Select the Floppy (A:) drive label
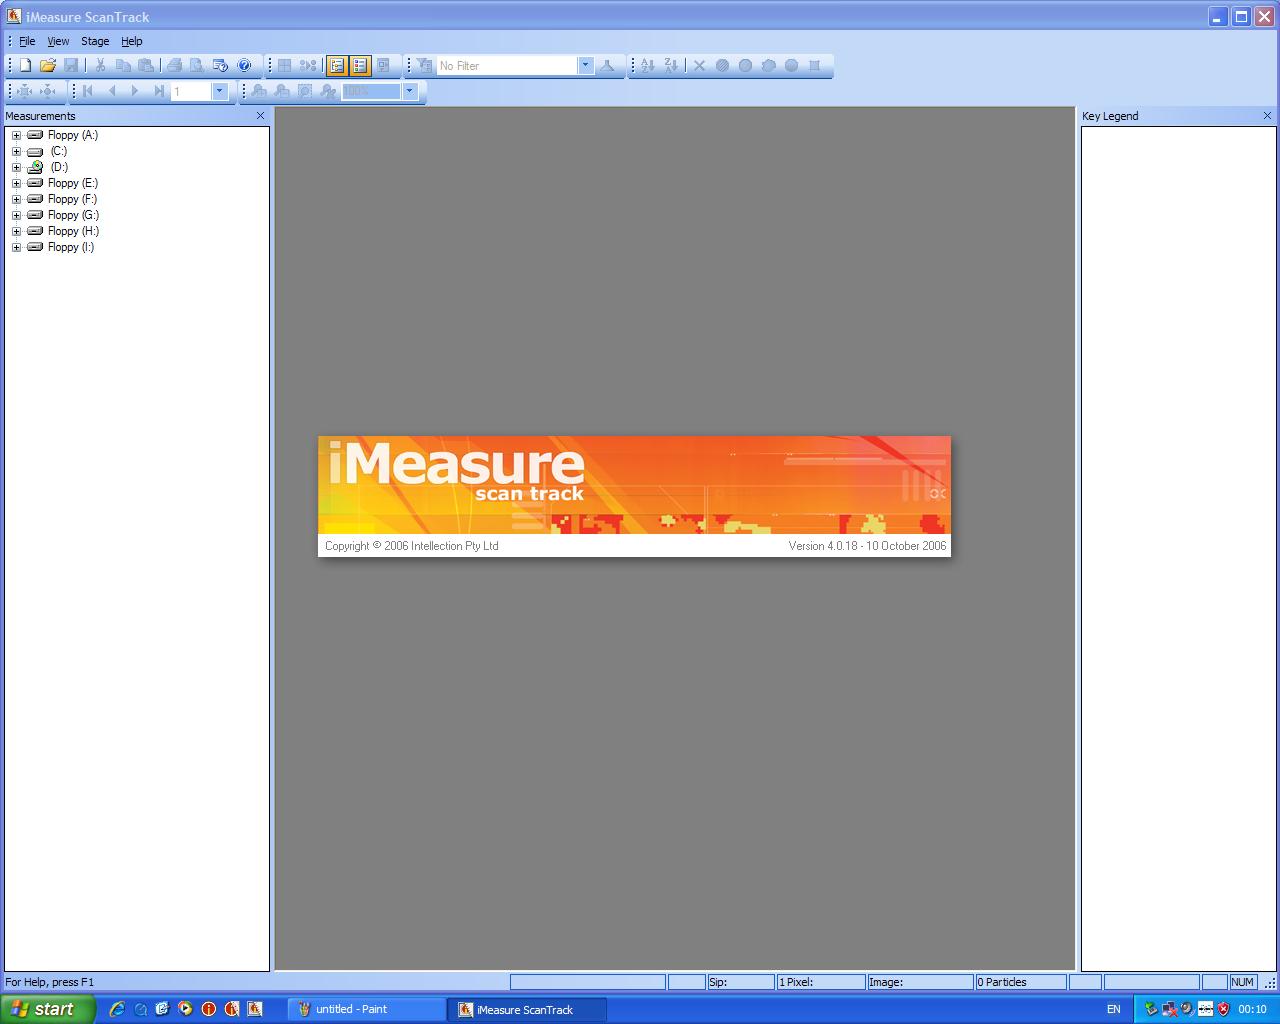 pyautogui.click(x=73, y=135)
